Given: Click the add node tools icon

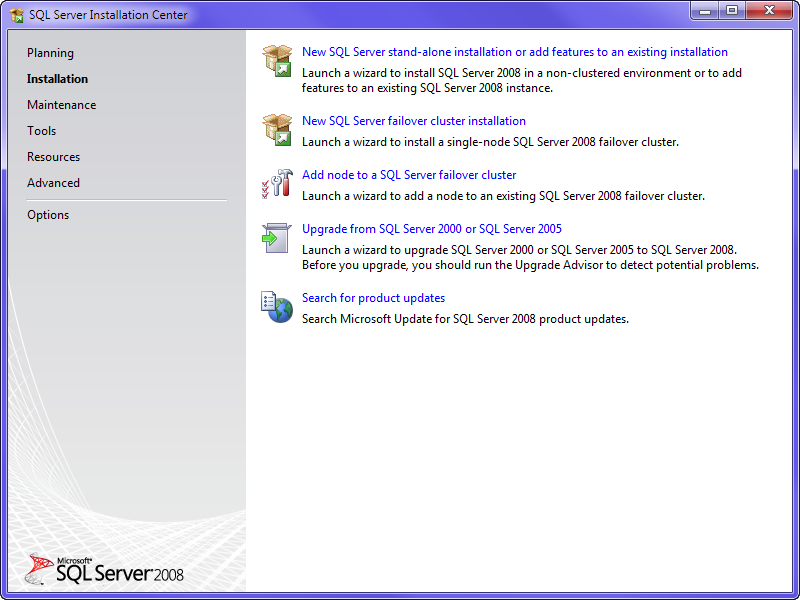Looking at the screenshot, I should tap(277, 183).
